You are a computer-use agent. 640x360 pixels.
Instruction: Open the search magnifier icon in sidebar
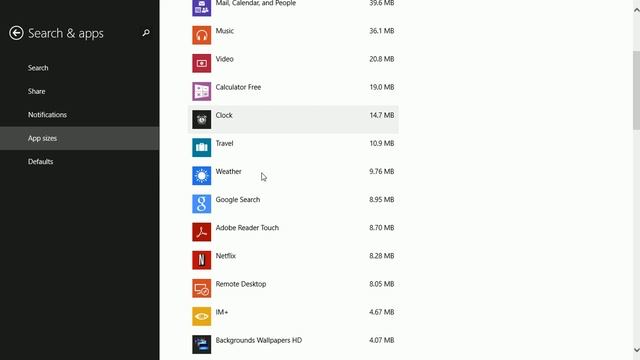point(146,33)
